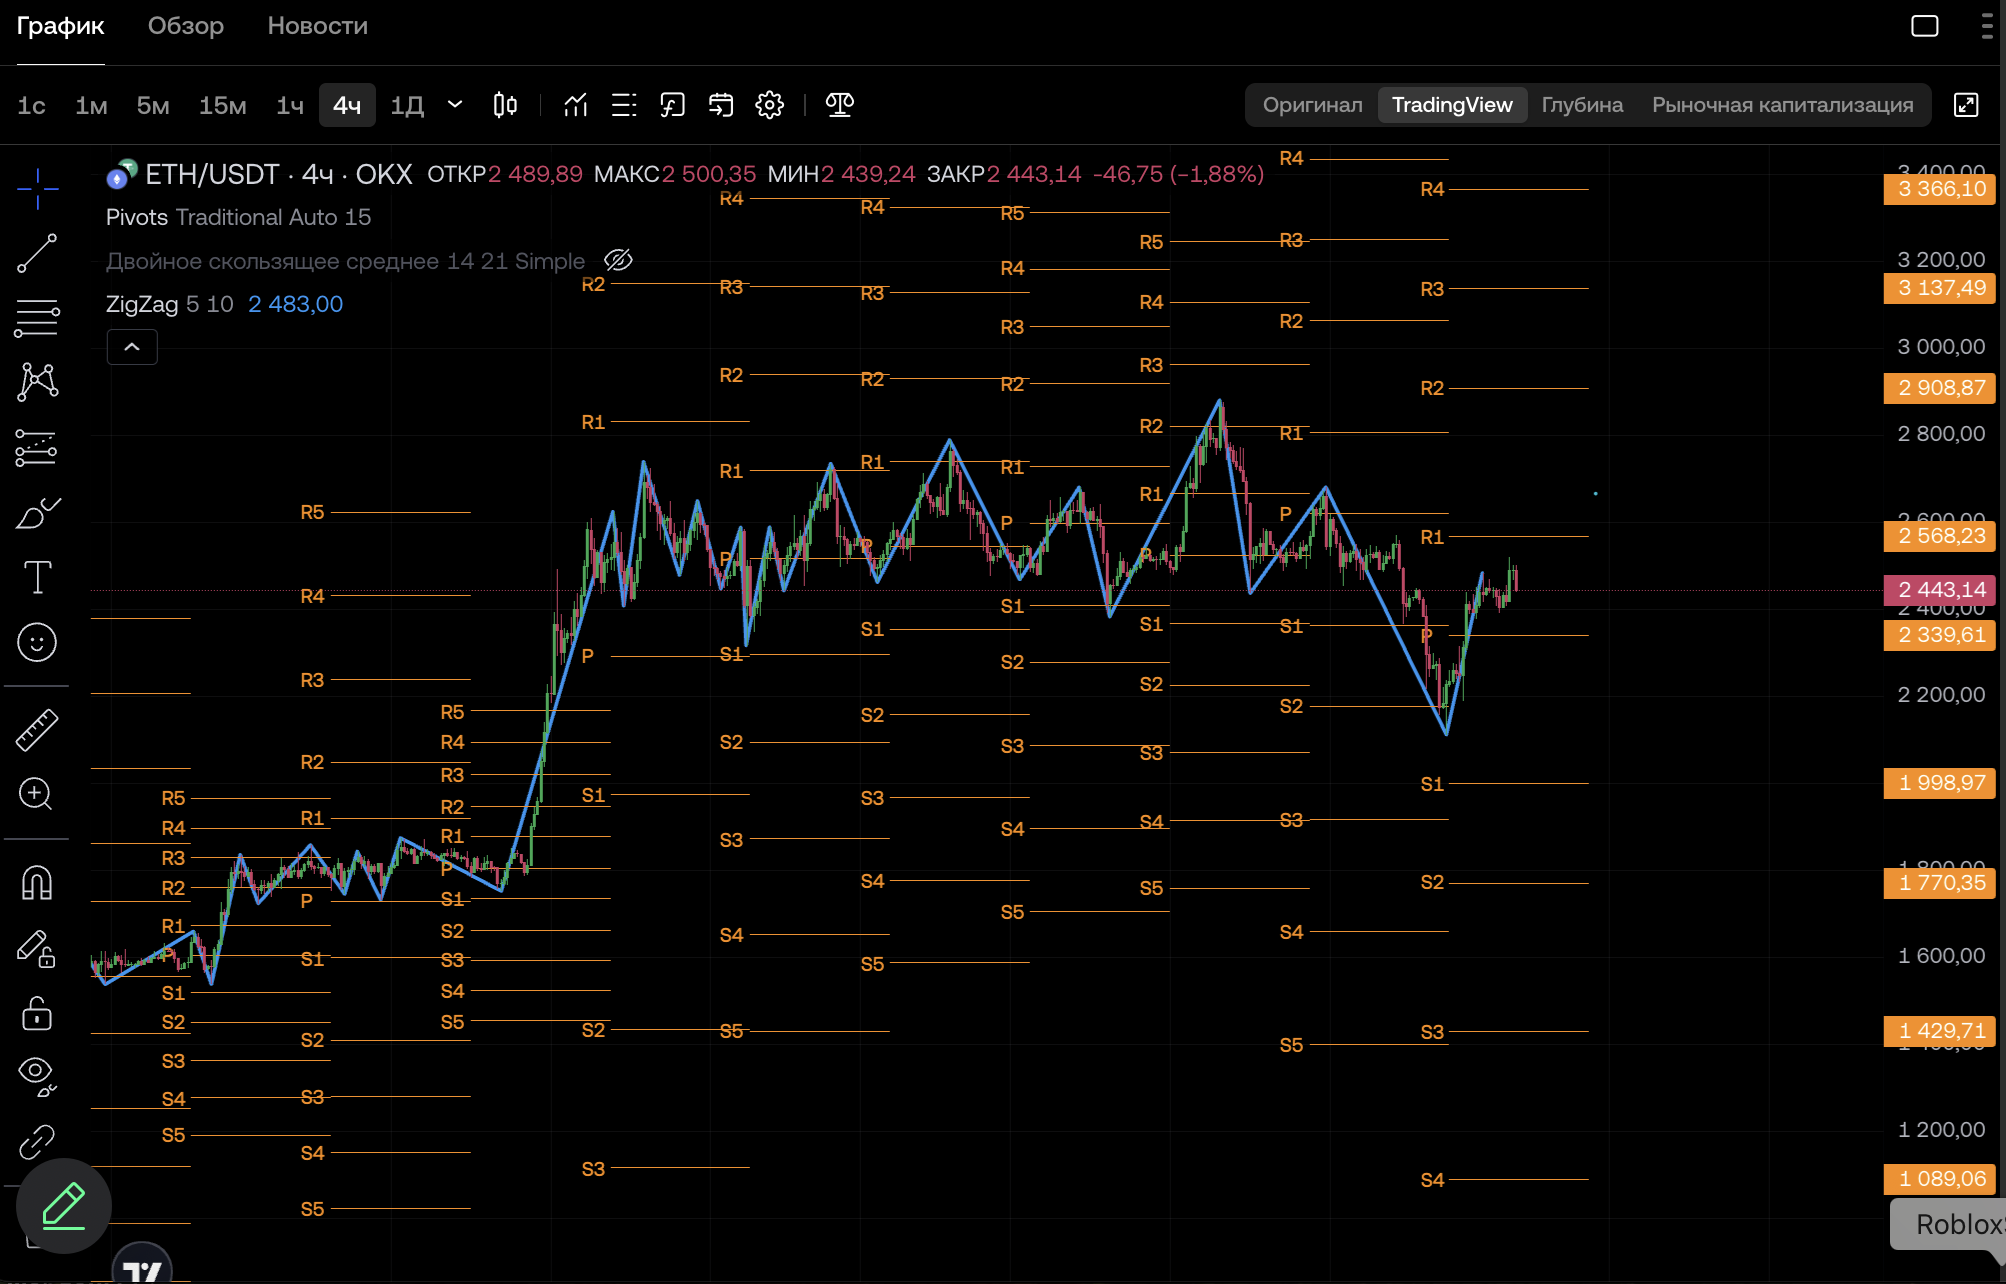Show the hidden Double Moving Average indicator
This screenshot has width=2006, height=1284.
pyautogui.click(x=619, y=261)
